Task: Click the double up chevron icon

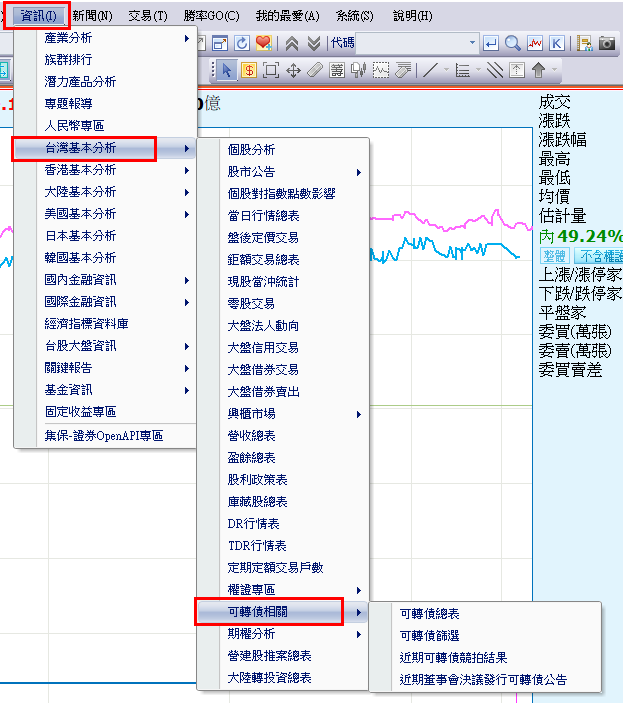Action: (292, 43)
